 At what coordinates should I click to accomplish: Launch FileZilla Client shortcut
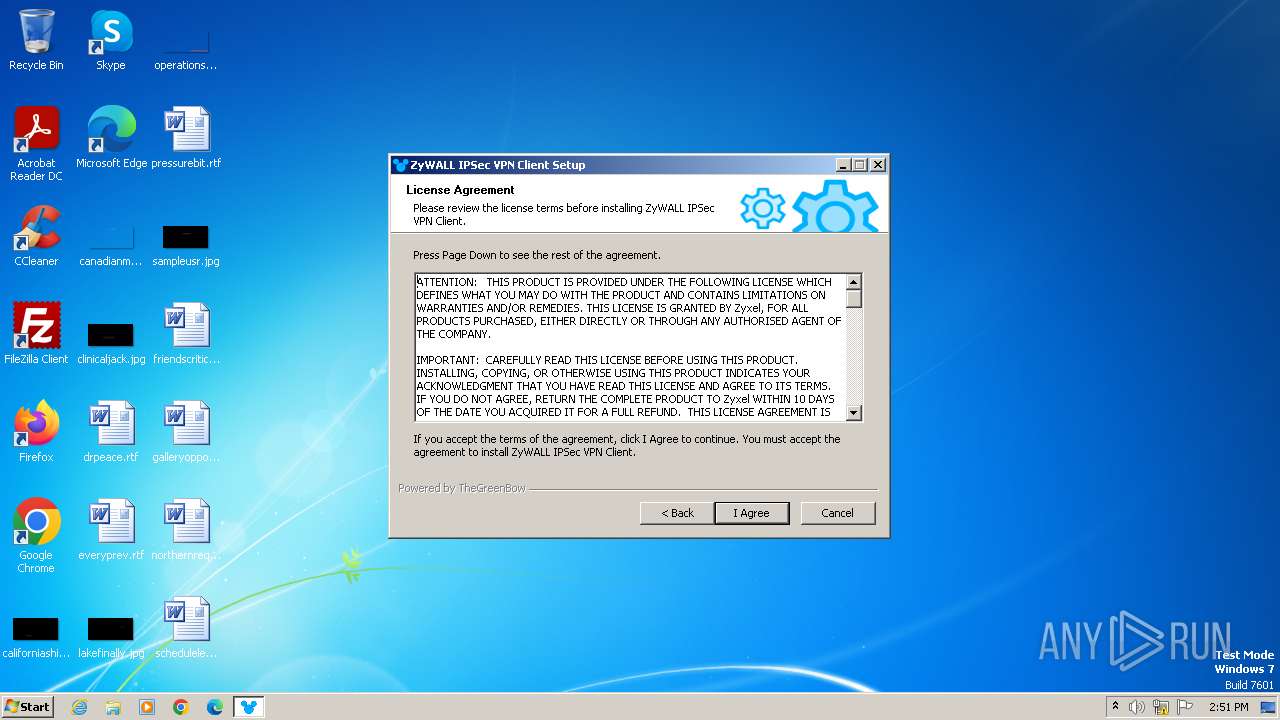(x=36, y=334)
